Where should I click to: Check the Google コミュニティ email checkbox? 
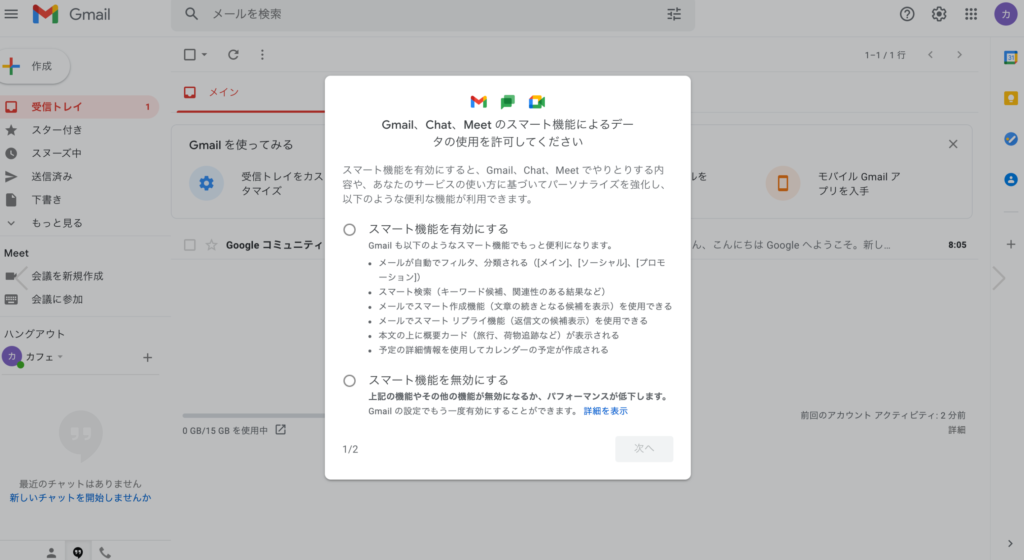(x=190, y=245)
